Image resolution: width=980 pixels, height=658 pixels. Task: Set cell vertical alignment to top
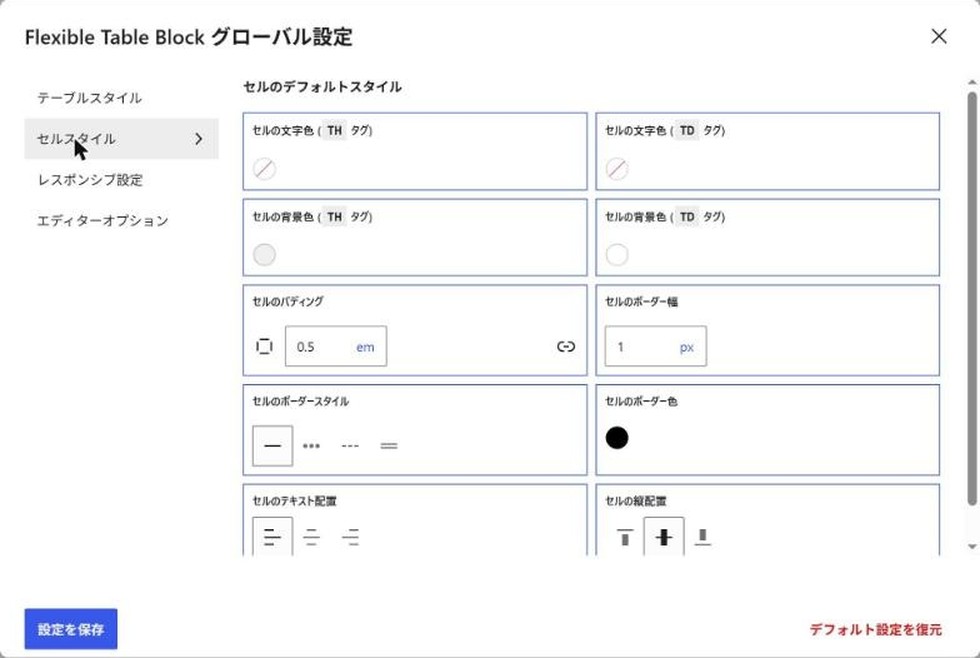[x=625, y=536]
